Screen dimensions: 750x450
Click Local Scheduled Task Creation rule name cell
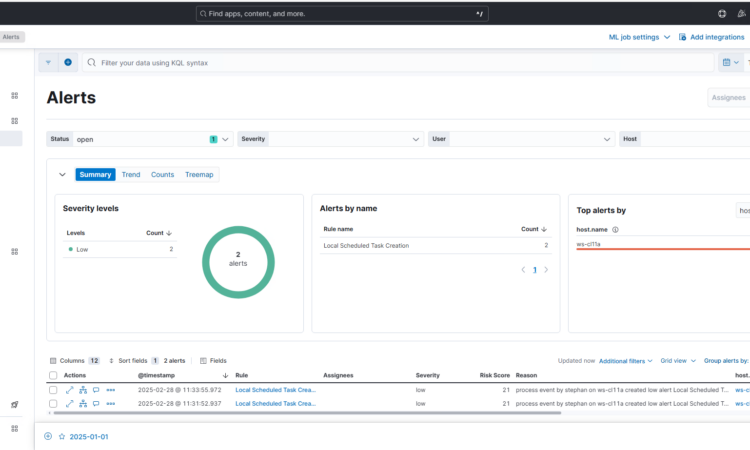(x=366, y=245)
